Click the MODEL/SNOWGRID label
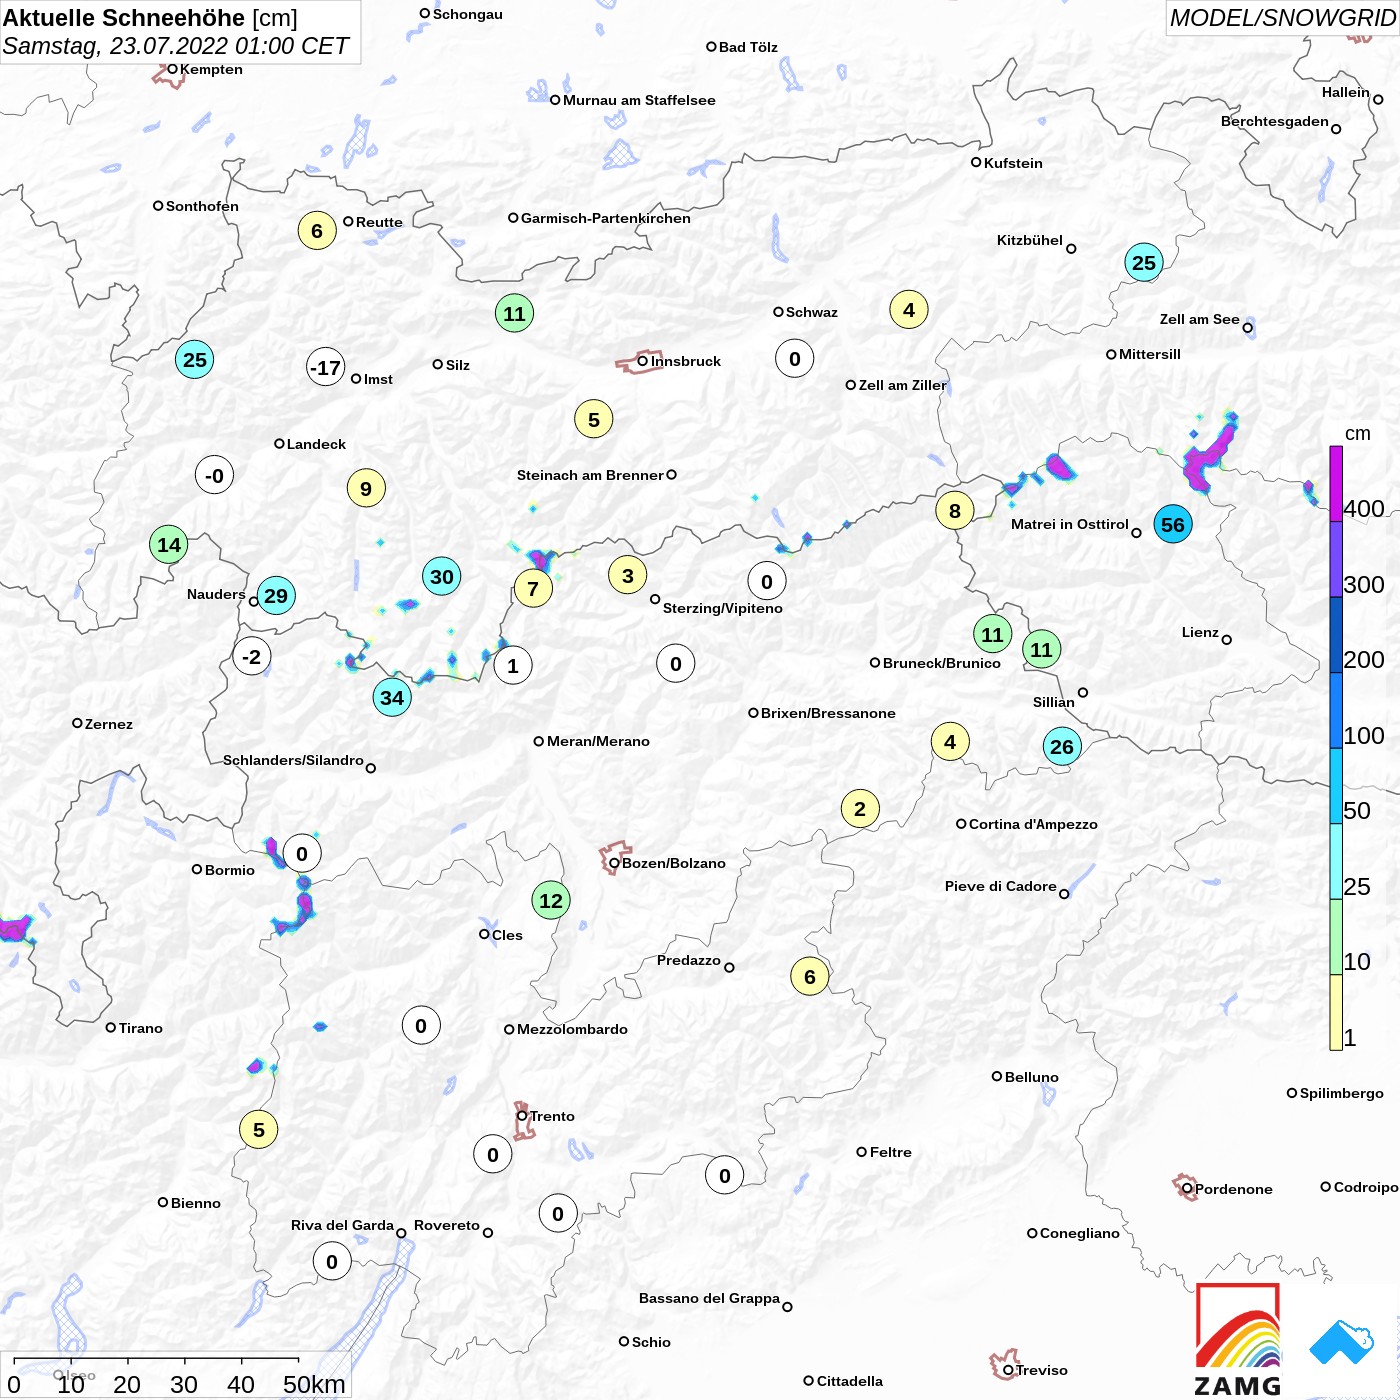 click(x=1282, y=18)
